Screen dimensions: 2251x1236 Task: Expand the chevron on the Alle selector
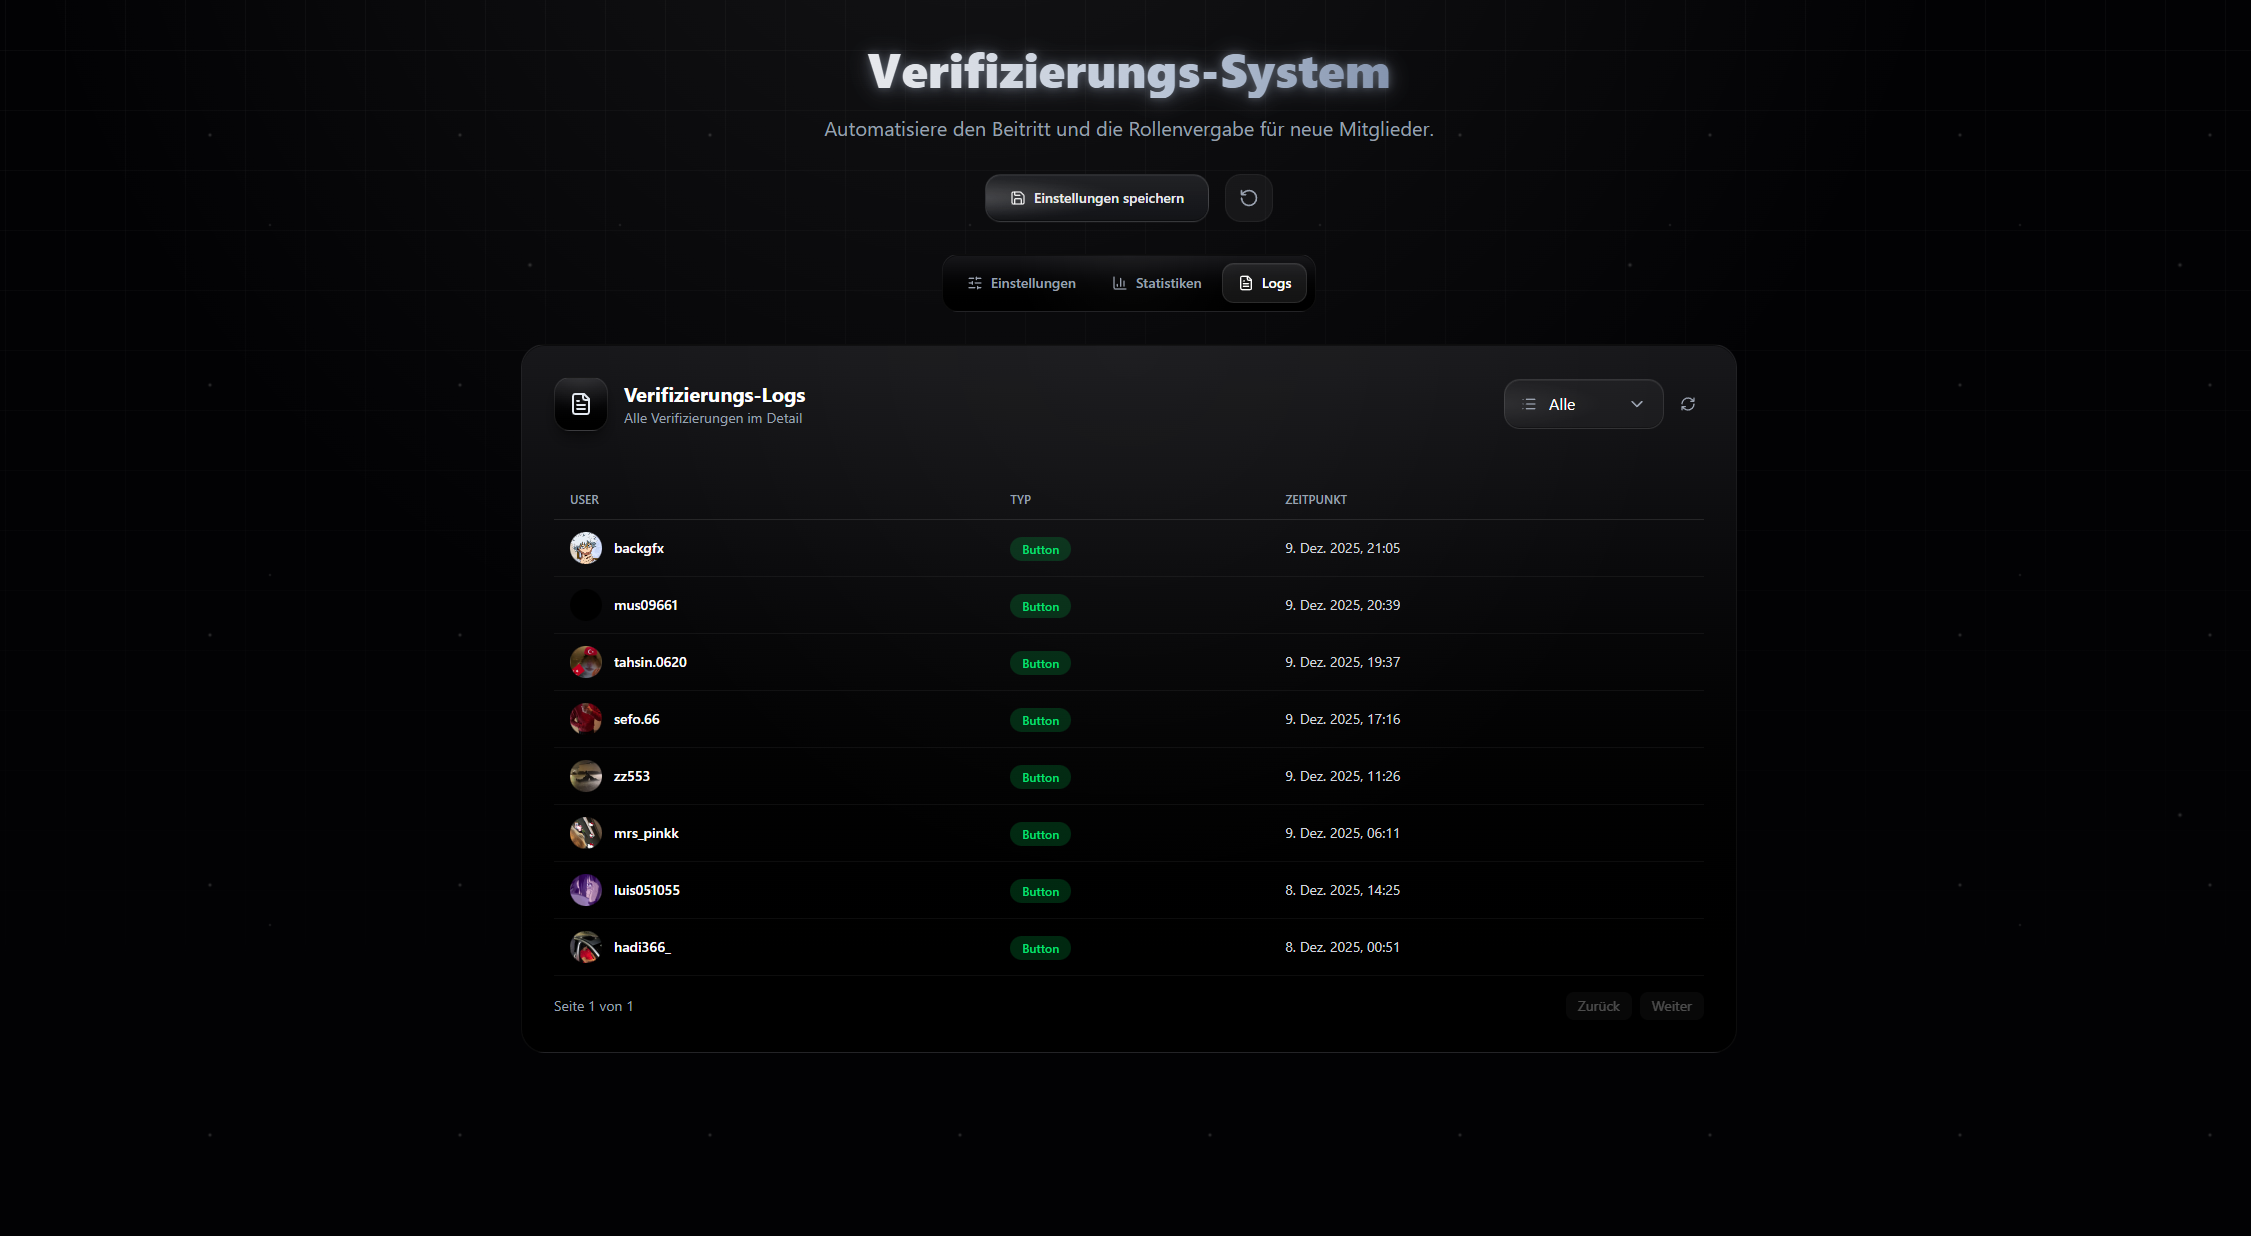coord(1637,404)
